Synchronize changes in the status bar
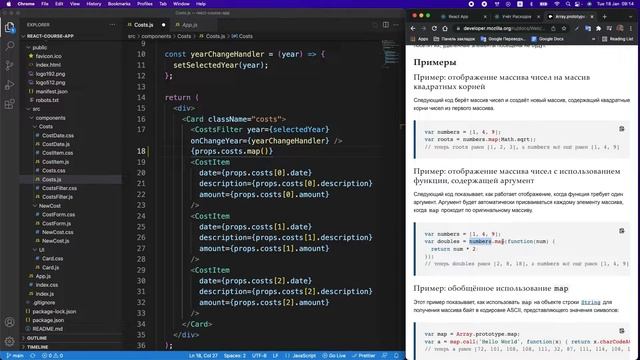640x360 pixels. pyautogui.click(x=33, y=356)
